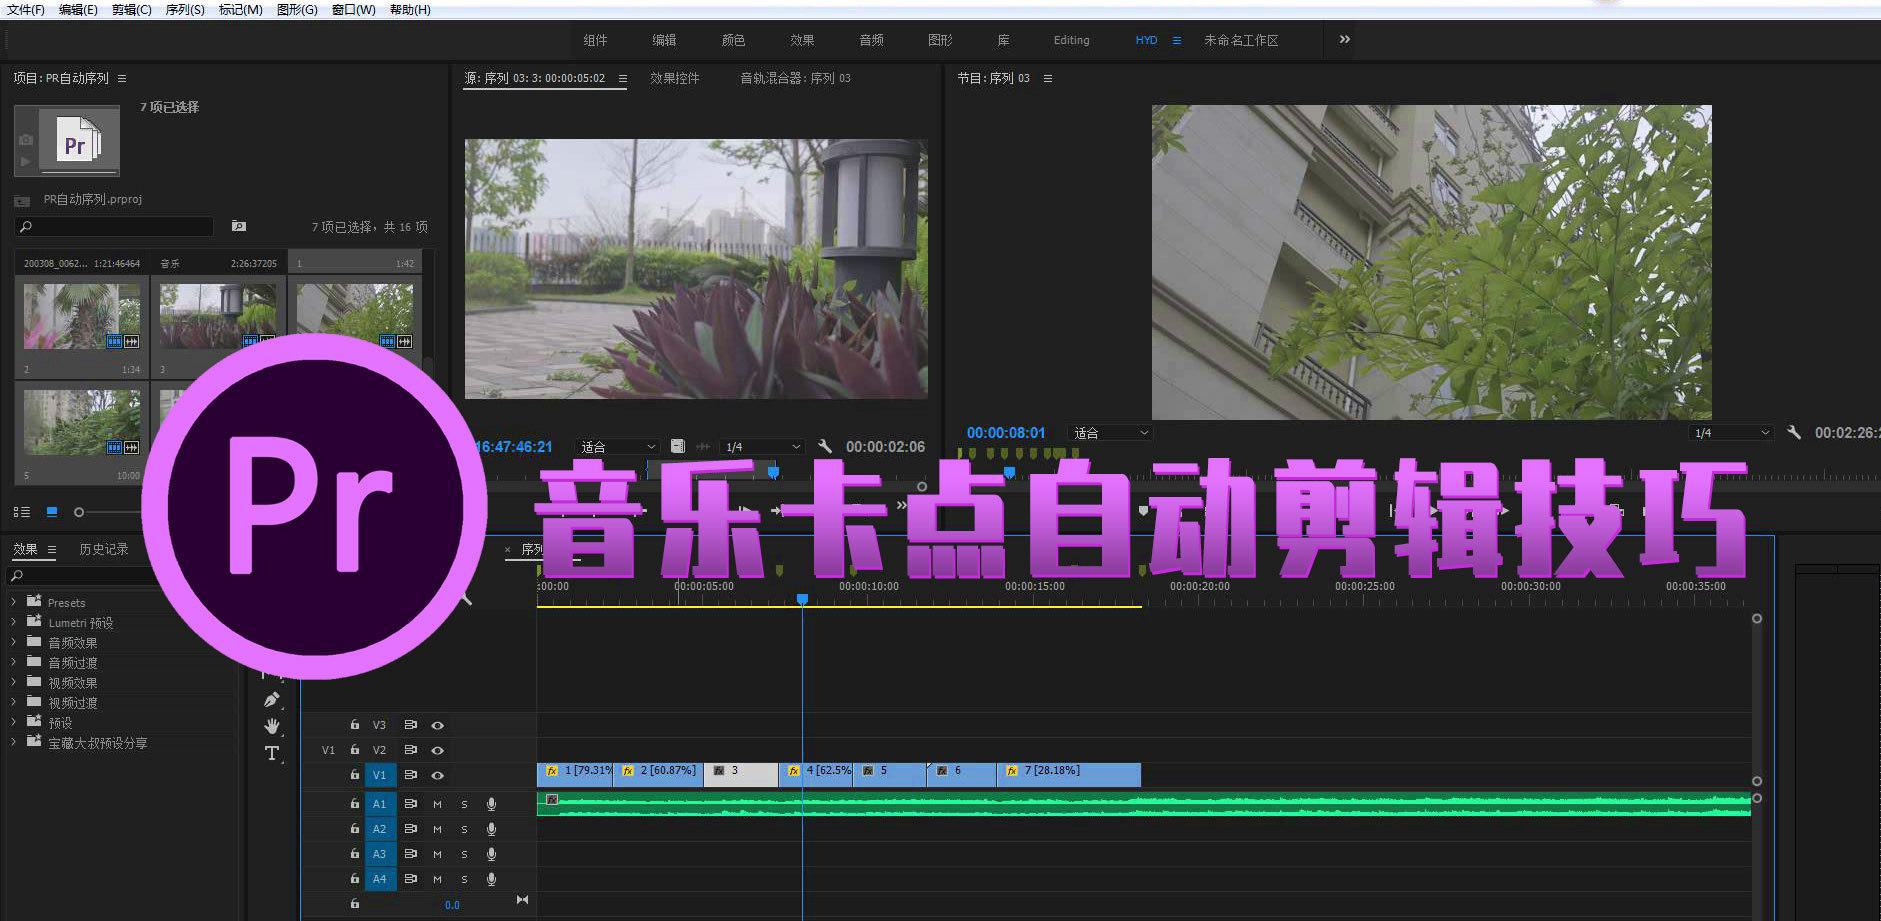This screenshot has width=1881, height=921.
Task: Expand the 音频效果 folder
Action: point(13,642)
